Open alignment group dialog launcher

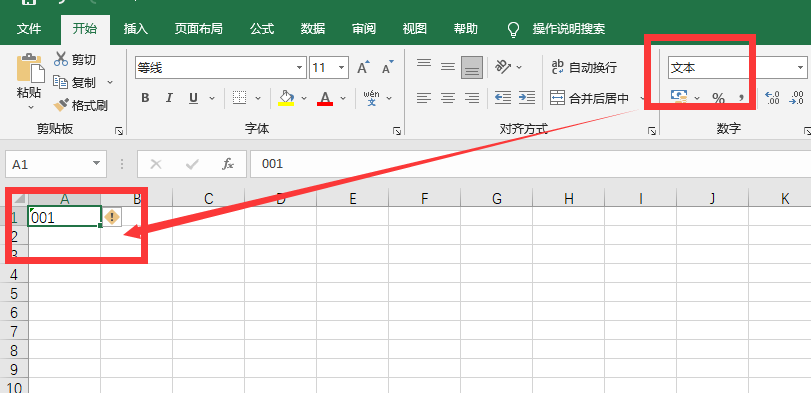[652, 132]
